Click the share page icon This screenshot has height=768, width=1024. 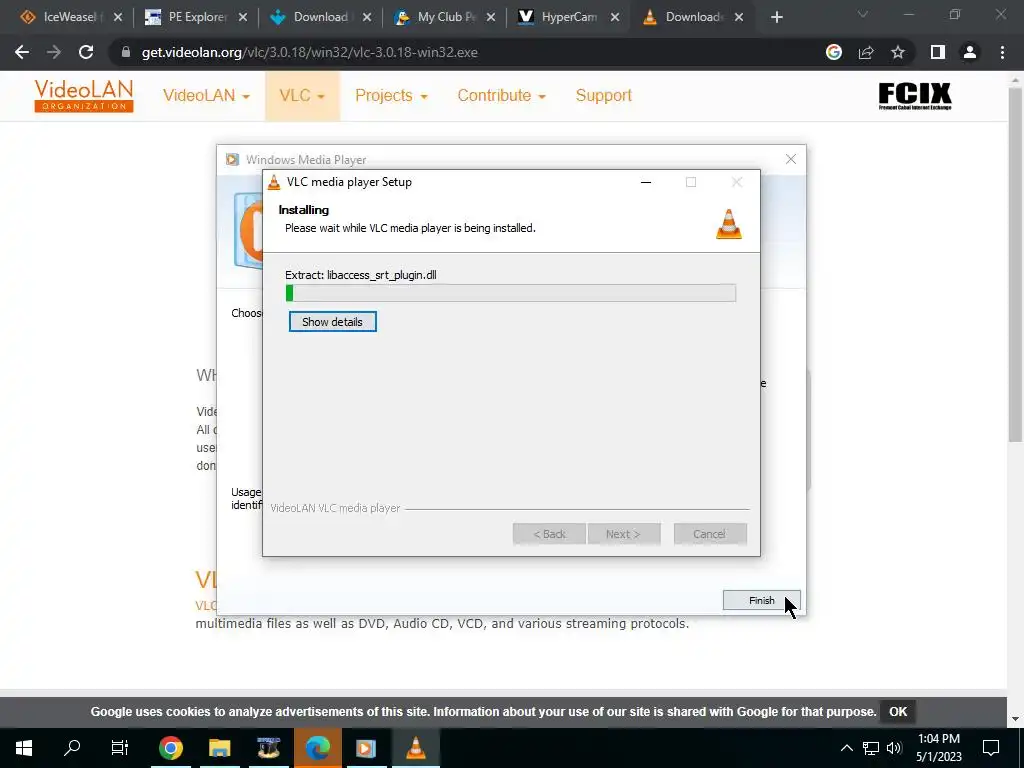(x=866, y=52)
